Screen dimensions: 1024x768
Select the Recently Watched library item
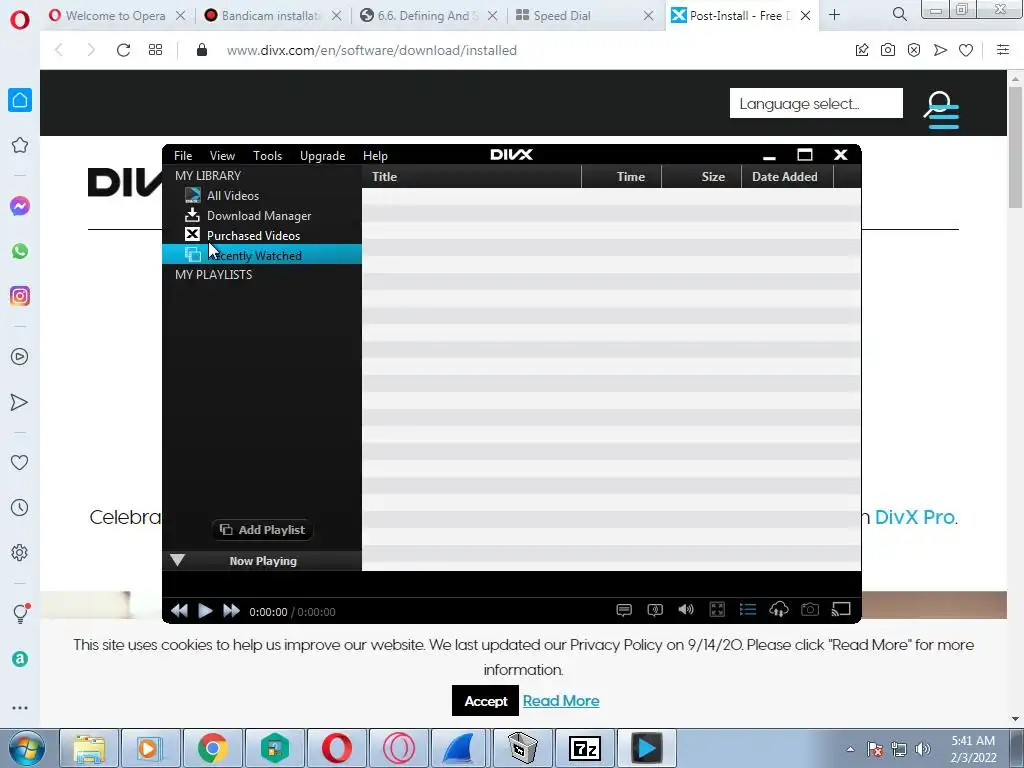point(262,255)
